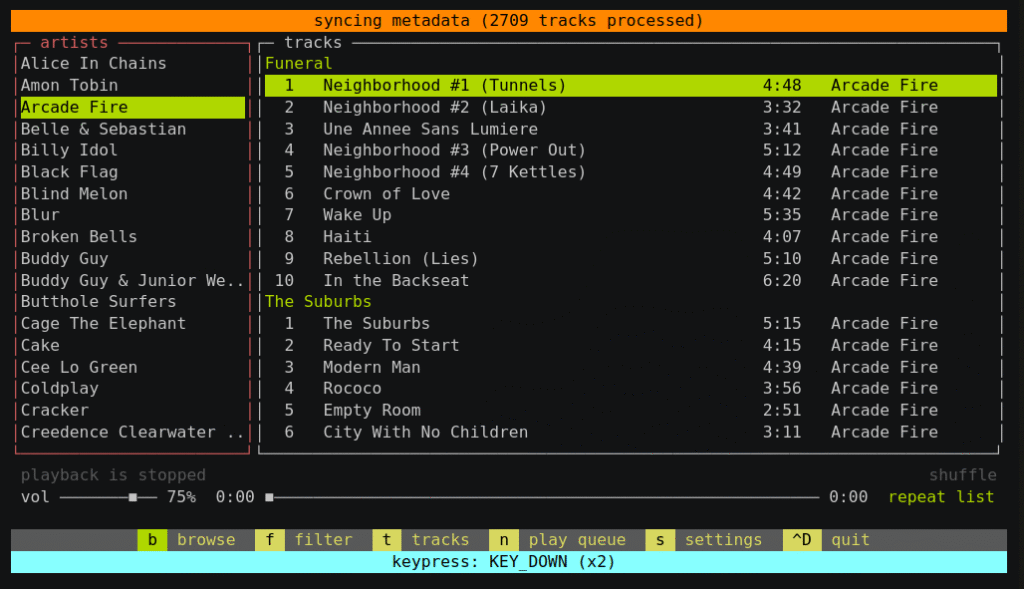Choose Blur in artists list
1024x589 pixels.
(133, 215)
